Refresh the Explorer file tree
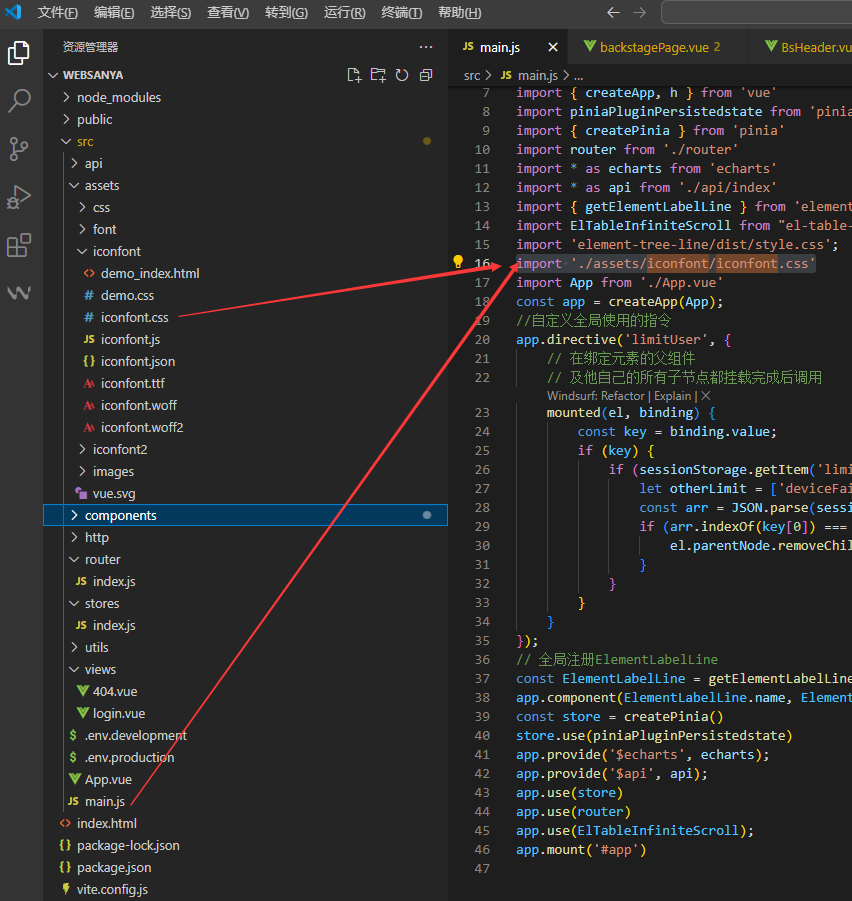This screenshot has height=901, width=852. (x=402, y=75)
